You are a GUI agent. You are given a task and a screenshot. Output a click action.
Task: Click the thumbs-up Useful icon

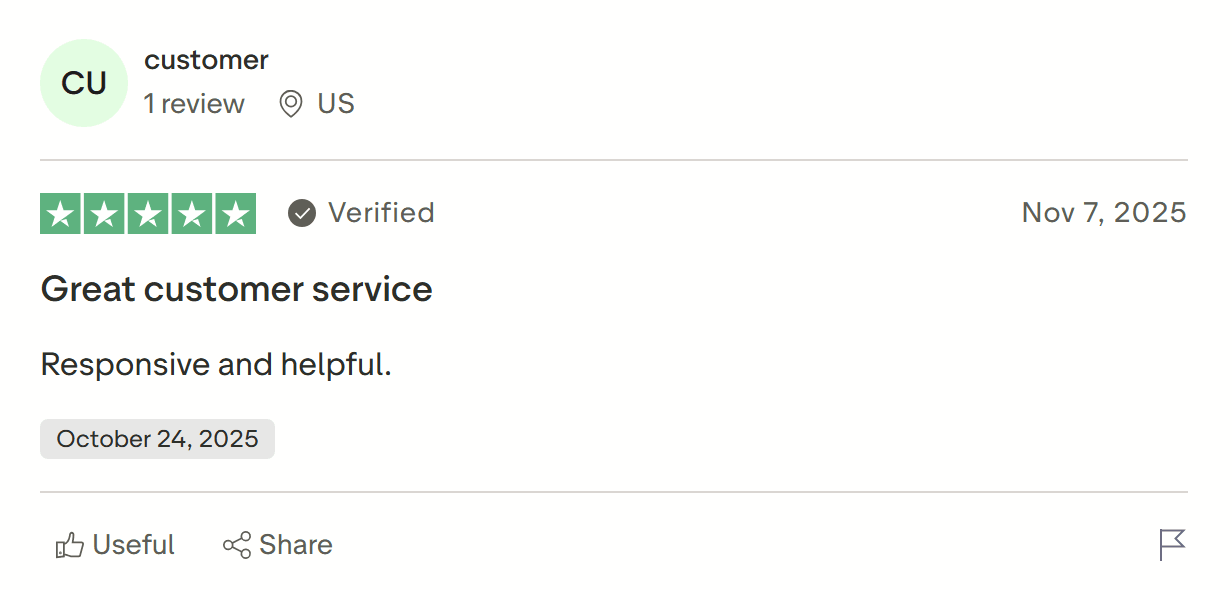(69, 545)
